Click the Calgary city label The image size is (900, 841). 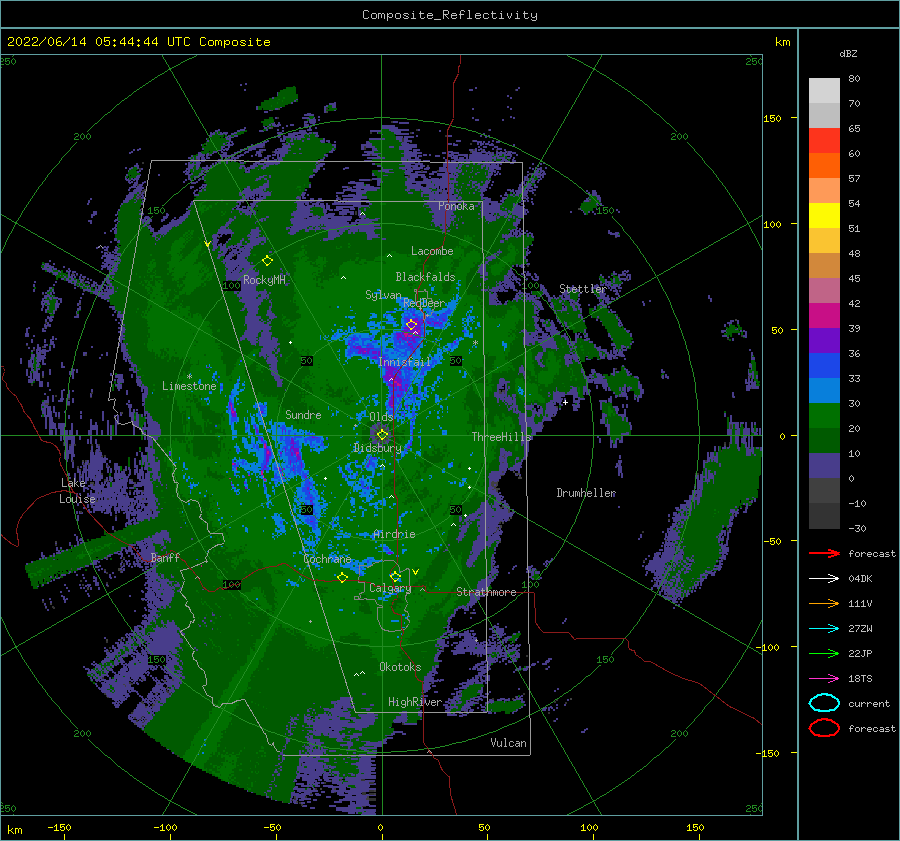pos(390,588)
